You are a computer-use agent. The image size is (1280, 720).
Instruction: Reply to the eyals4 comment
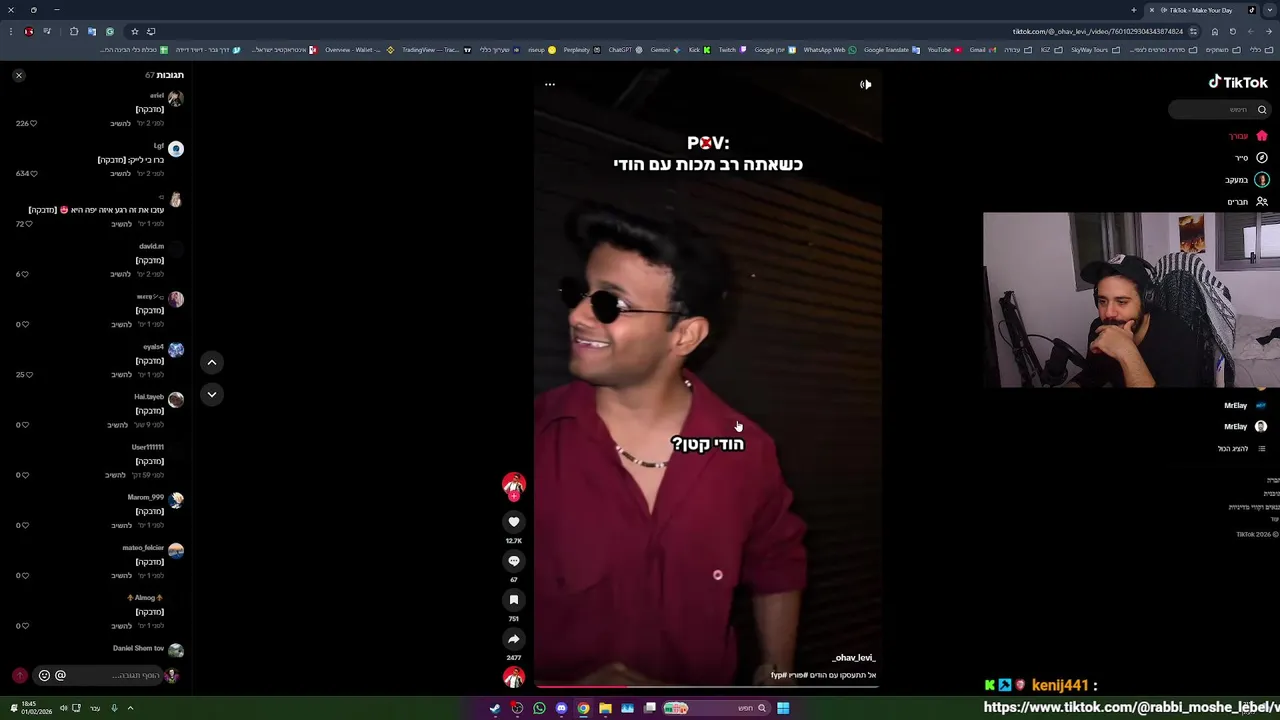pyautogui.click(x=120, y=375)
